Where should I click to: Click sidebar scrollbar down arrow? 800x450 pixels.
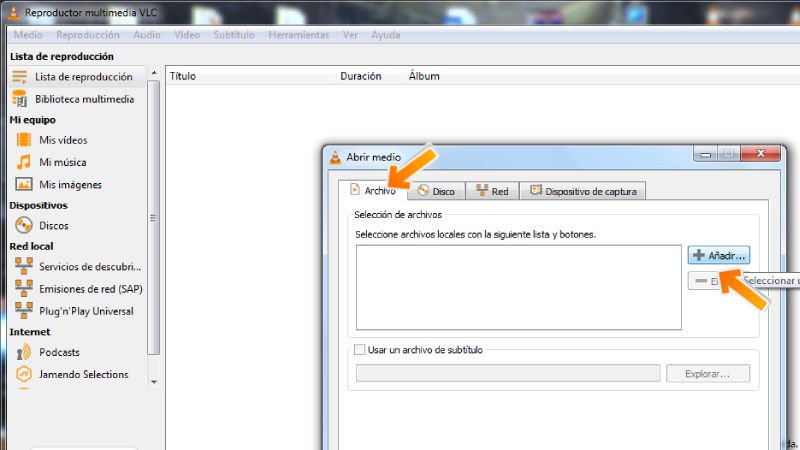(x=154, y=382)
